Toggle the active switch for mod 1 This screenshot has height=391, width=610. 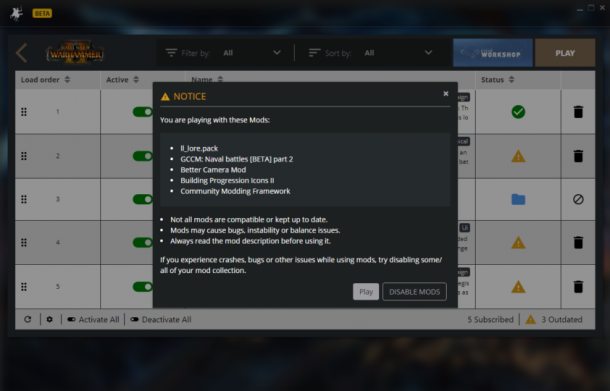point(143,112)
